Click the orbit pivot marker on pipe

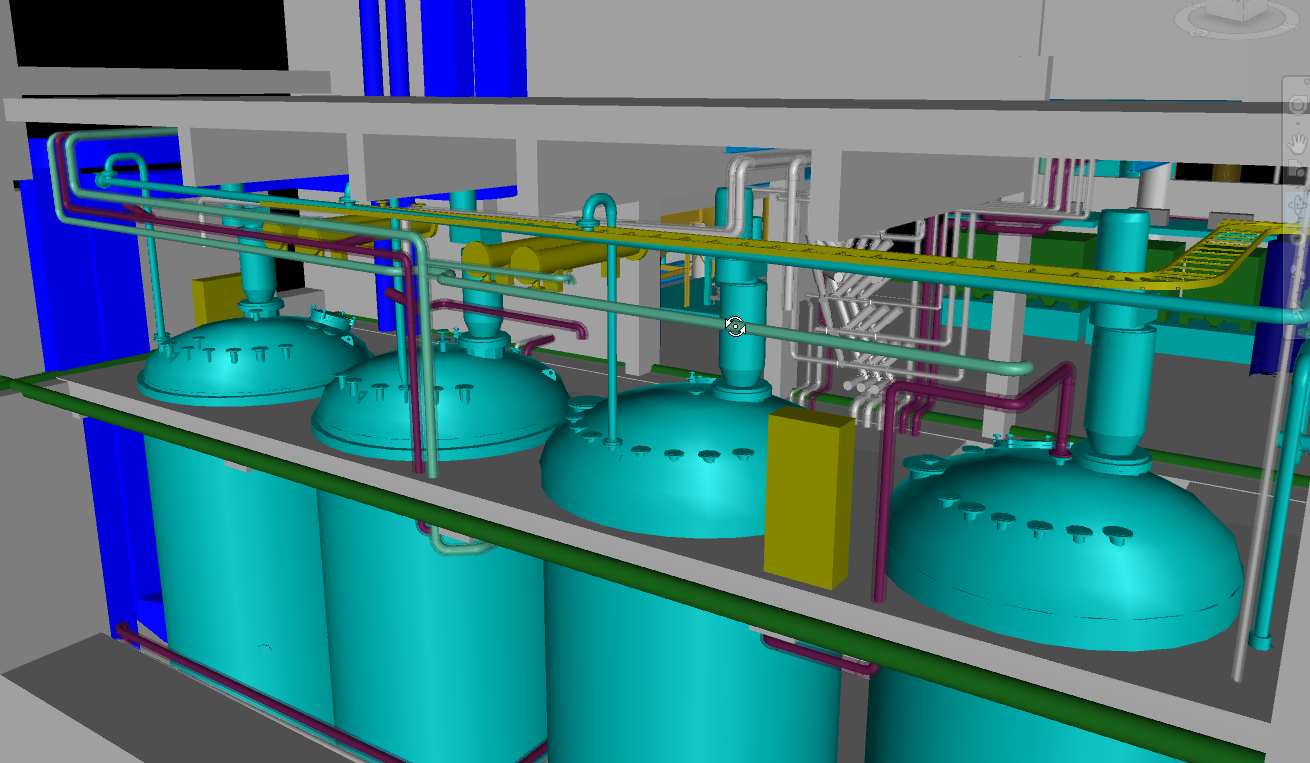[735, 327]
